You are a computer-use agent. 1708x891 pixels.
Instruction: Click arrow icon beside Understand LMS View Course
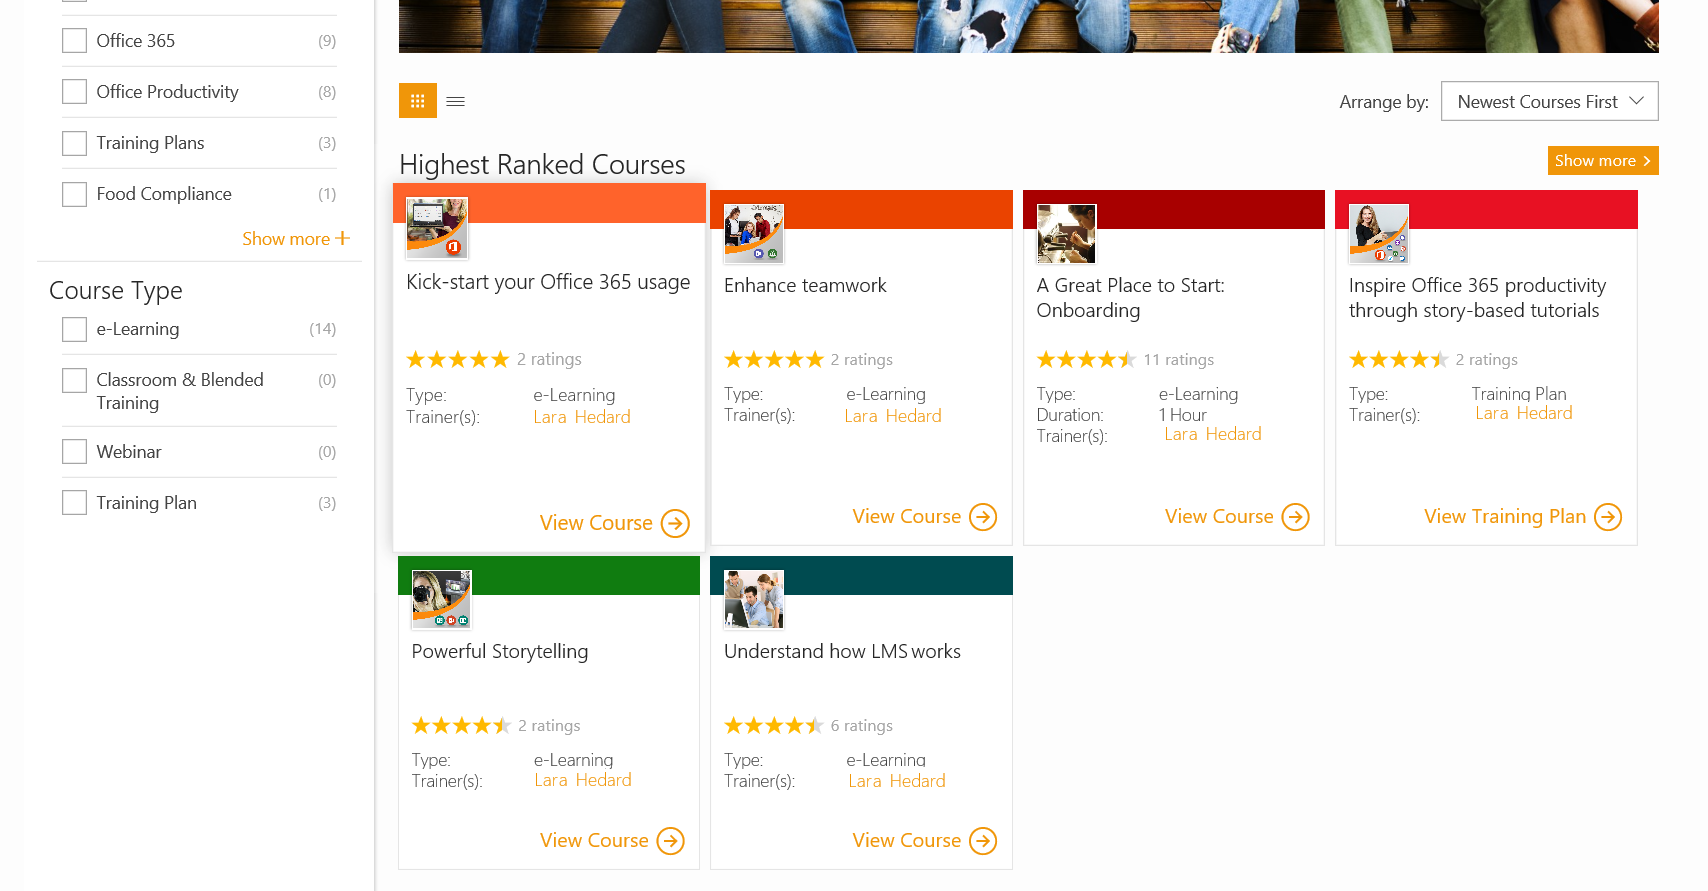[x=983, y=841]
